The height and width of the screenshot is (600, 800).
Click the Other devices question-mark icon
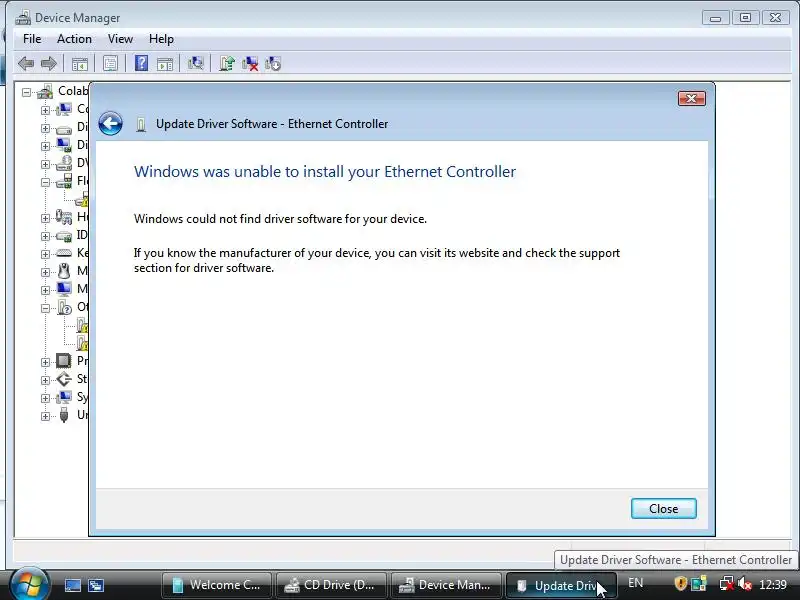coord(64,307)
